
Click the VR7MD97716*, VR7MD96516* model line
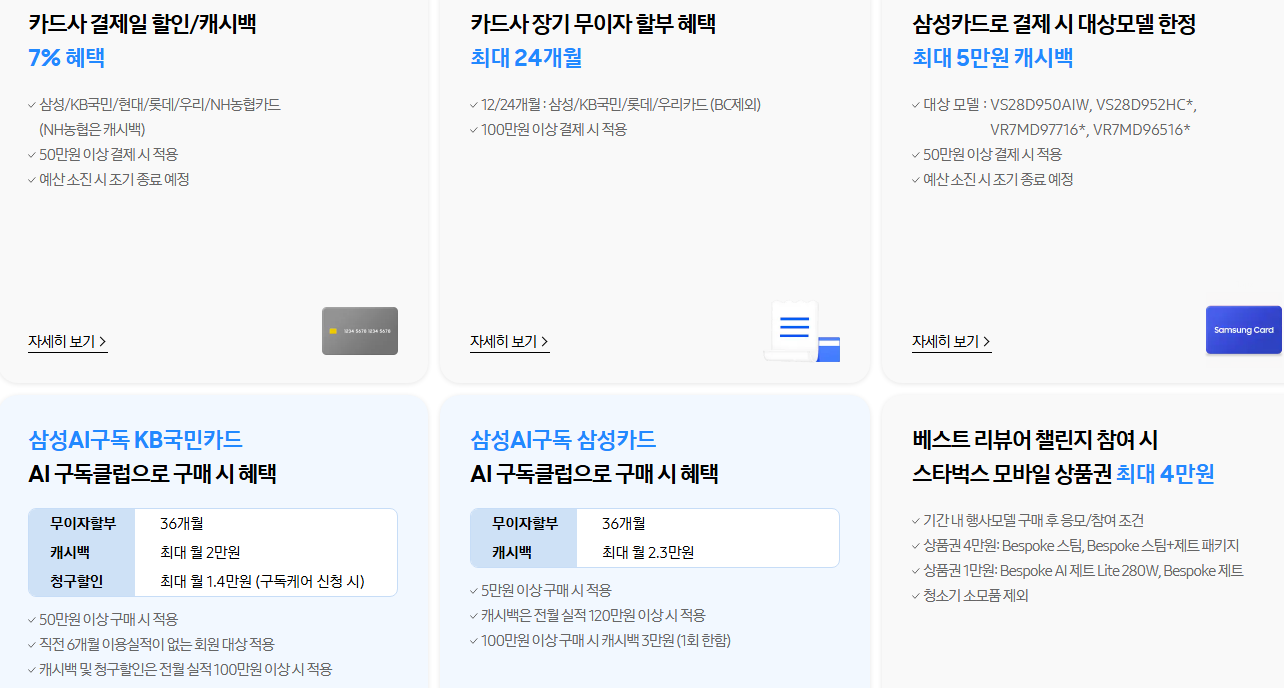1090,129
